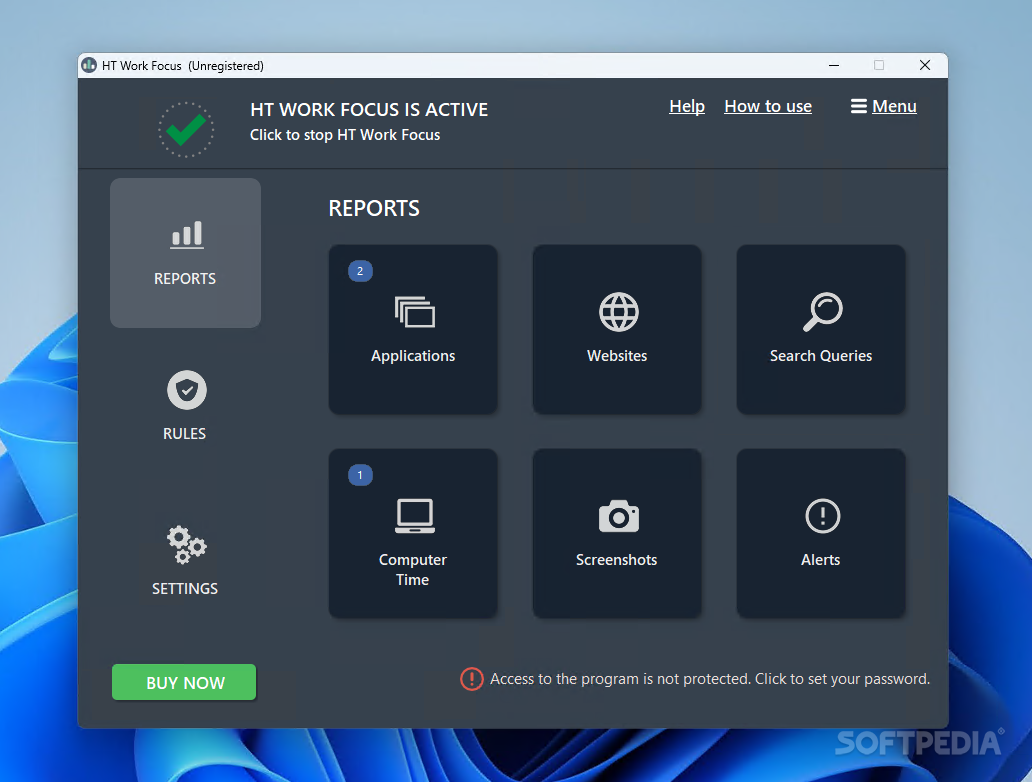Click the Applications tile label

point(413,356)
